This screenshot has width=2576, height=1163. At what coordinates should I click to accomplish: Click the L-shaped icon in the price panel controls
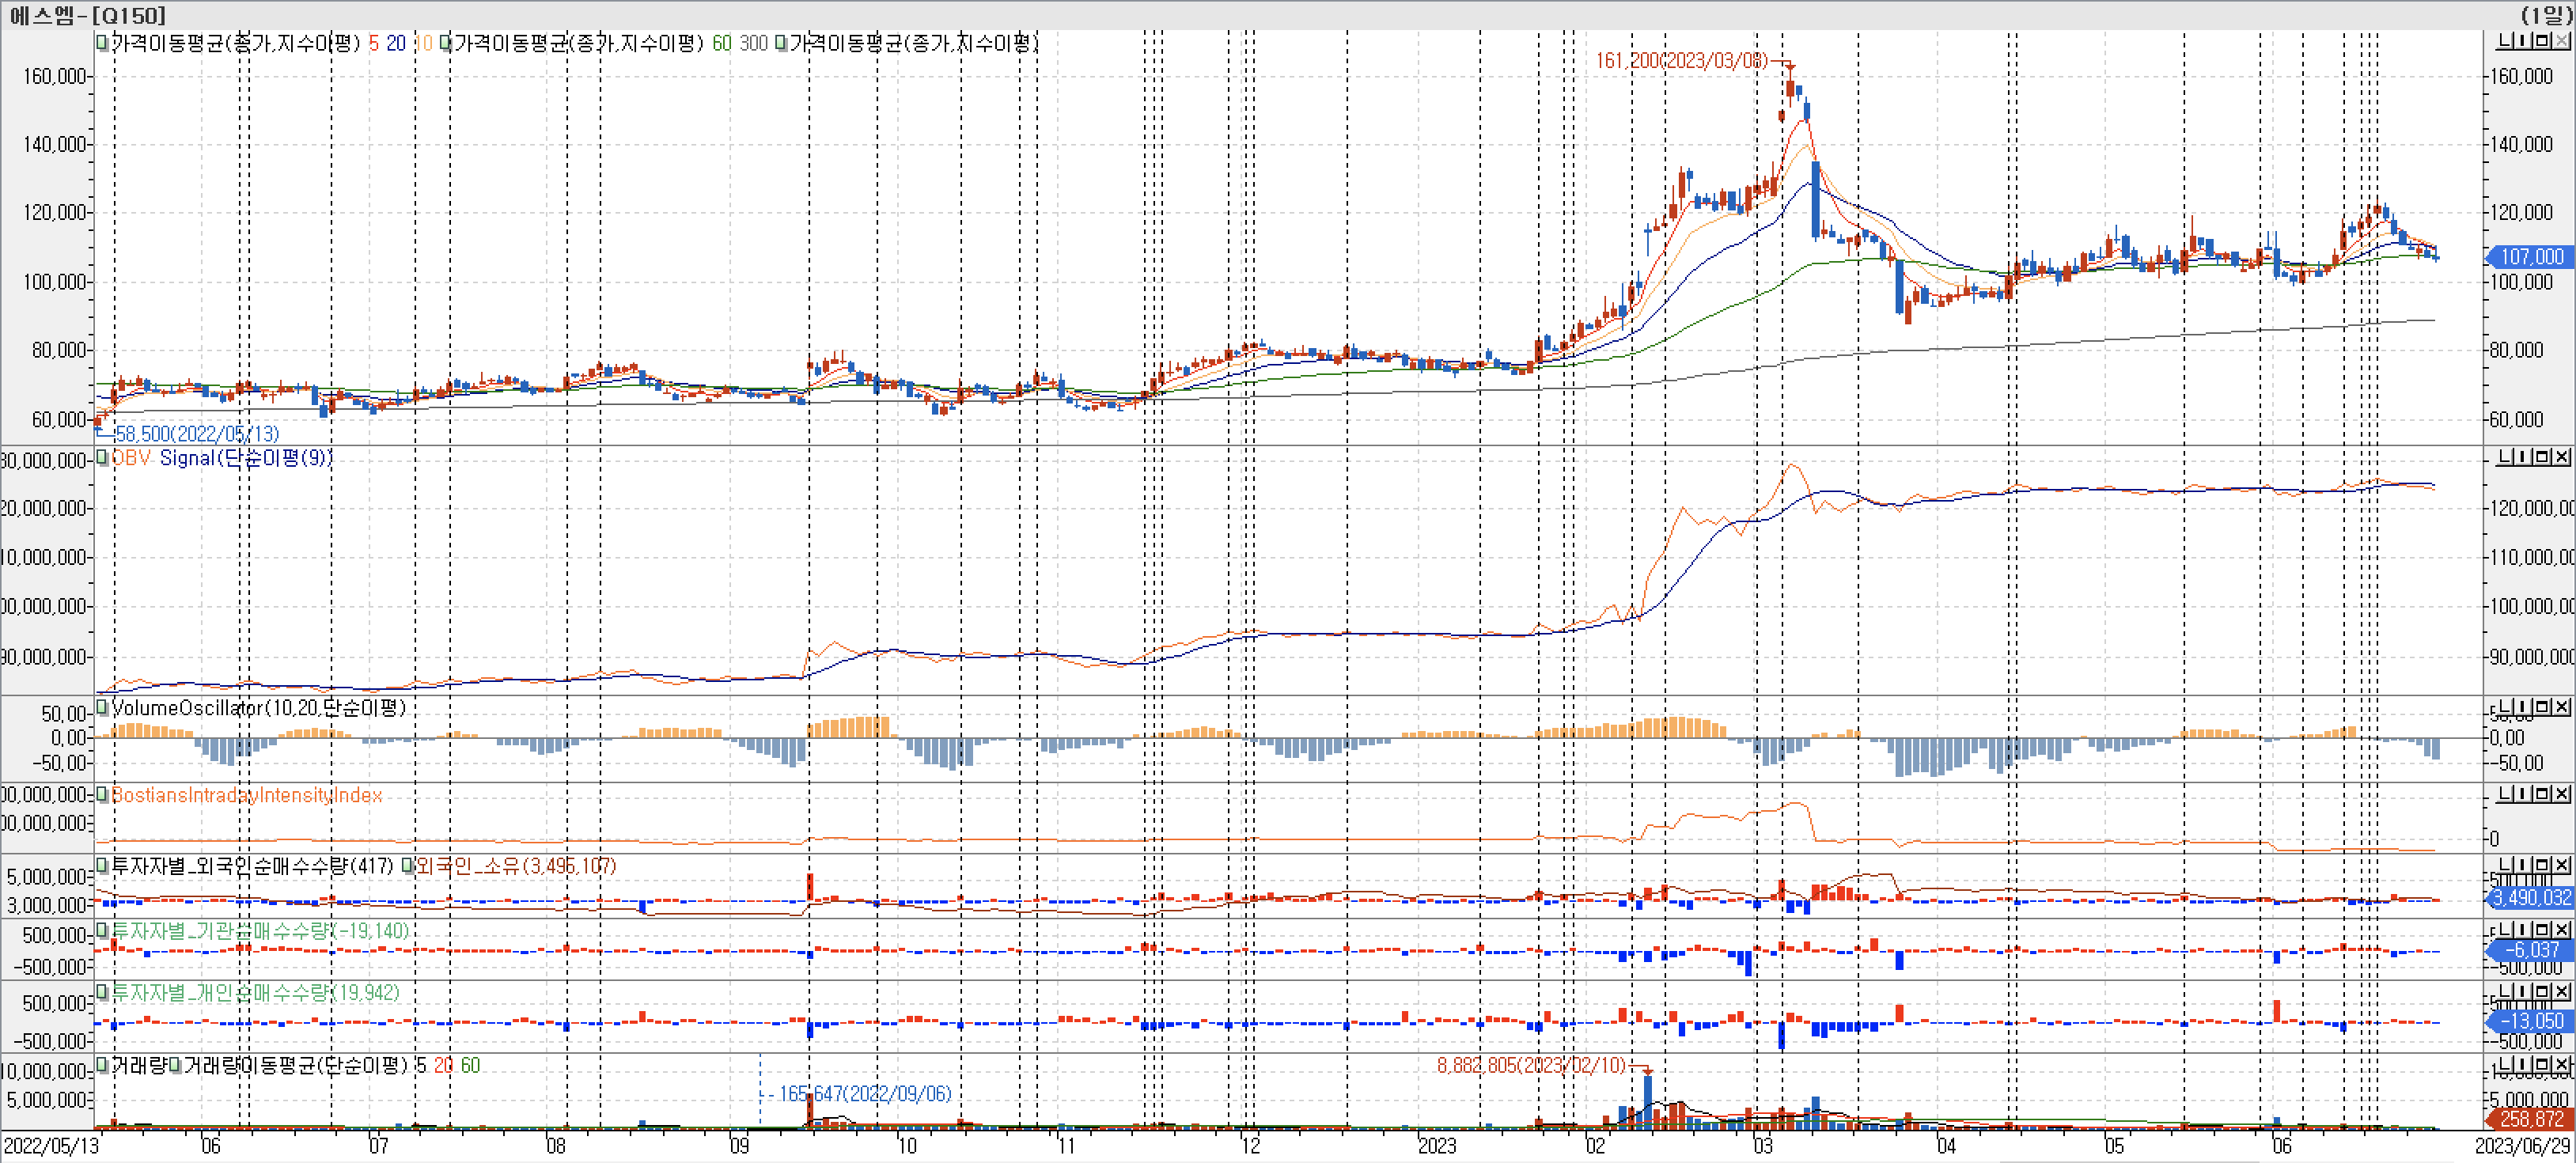tap(2504, 41)
